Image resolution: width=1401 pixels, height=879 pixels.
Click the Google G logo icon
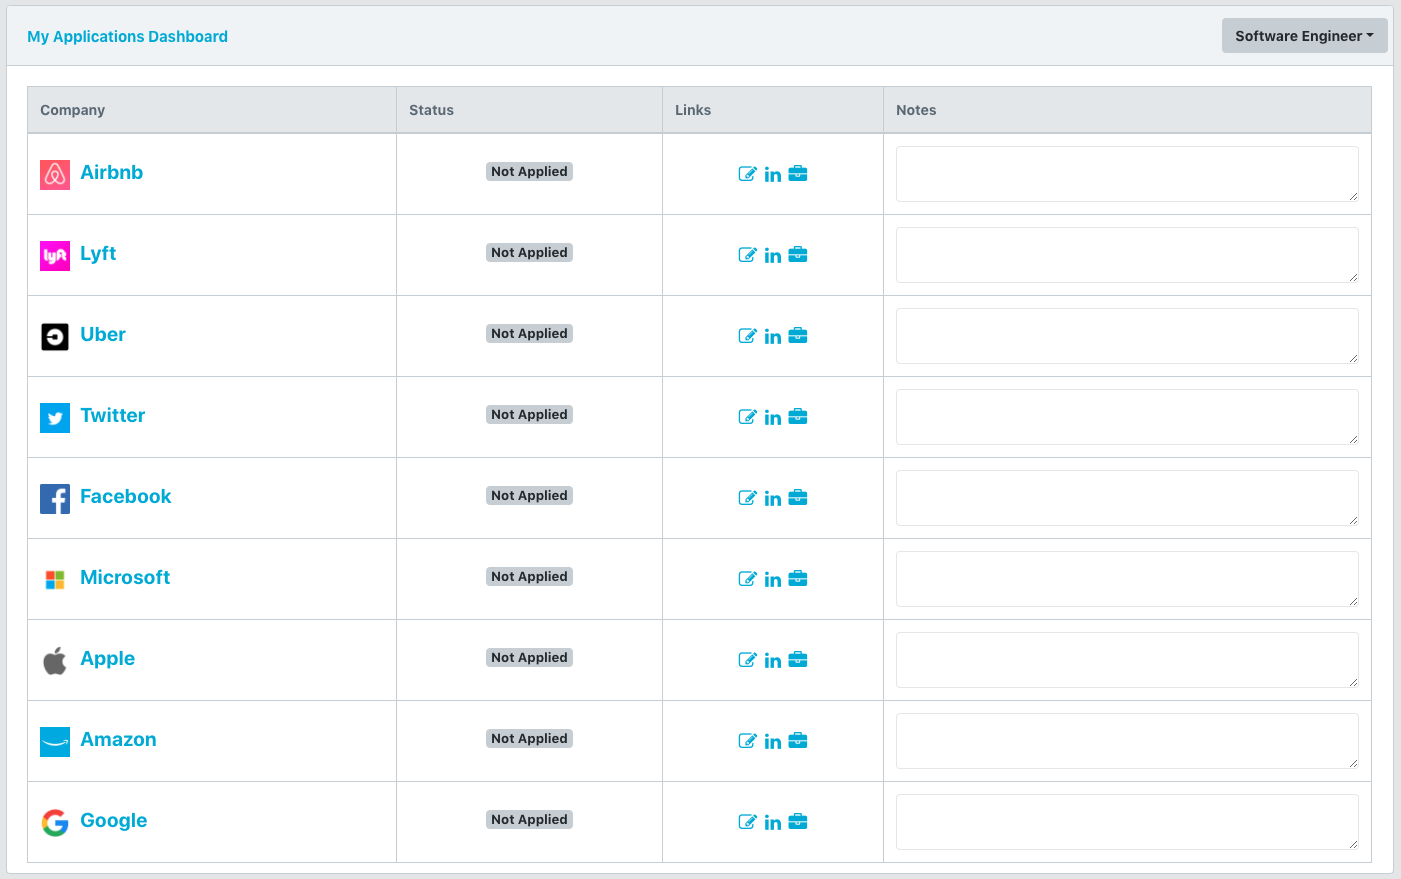tap(55, 823)
